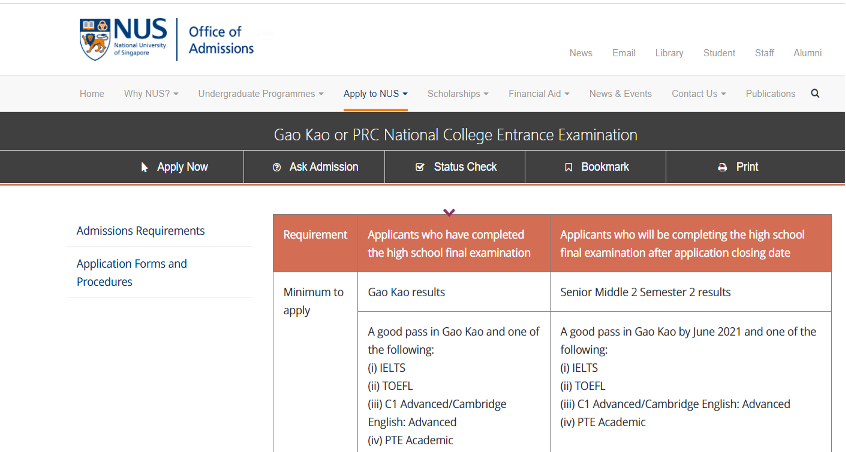Click the Print printer icon

pyautogui.click(x=722, y=167)
